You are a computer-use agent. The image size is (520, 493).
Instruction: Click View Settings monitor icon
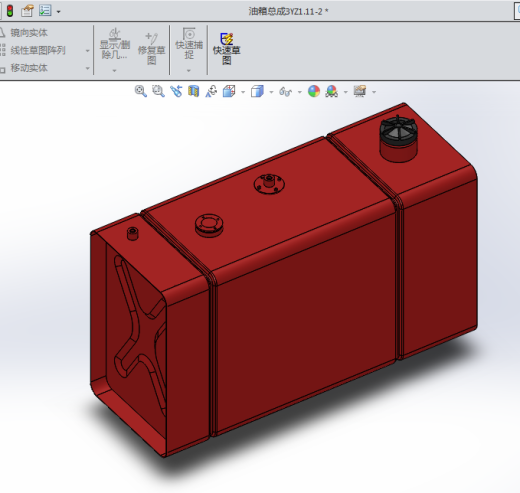360,91
